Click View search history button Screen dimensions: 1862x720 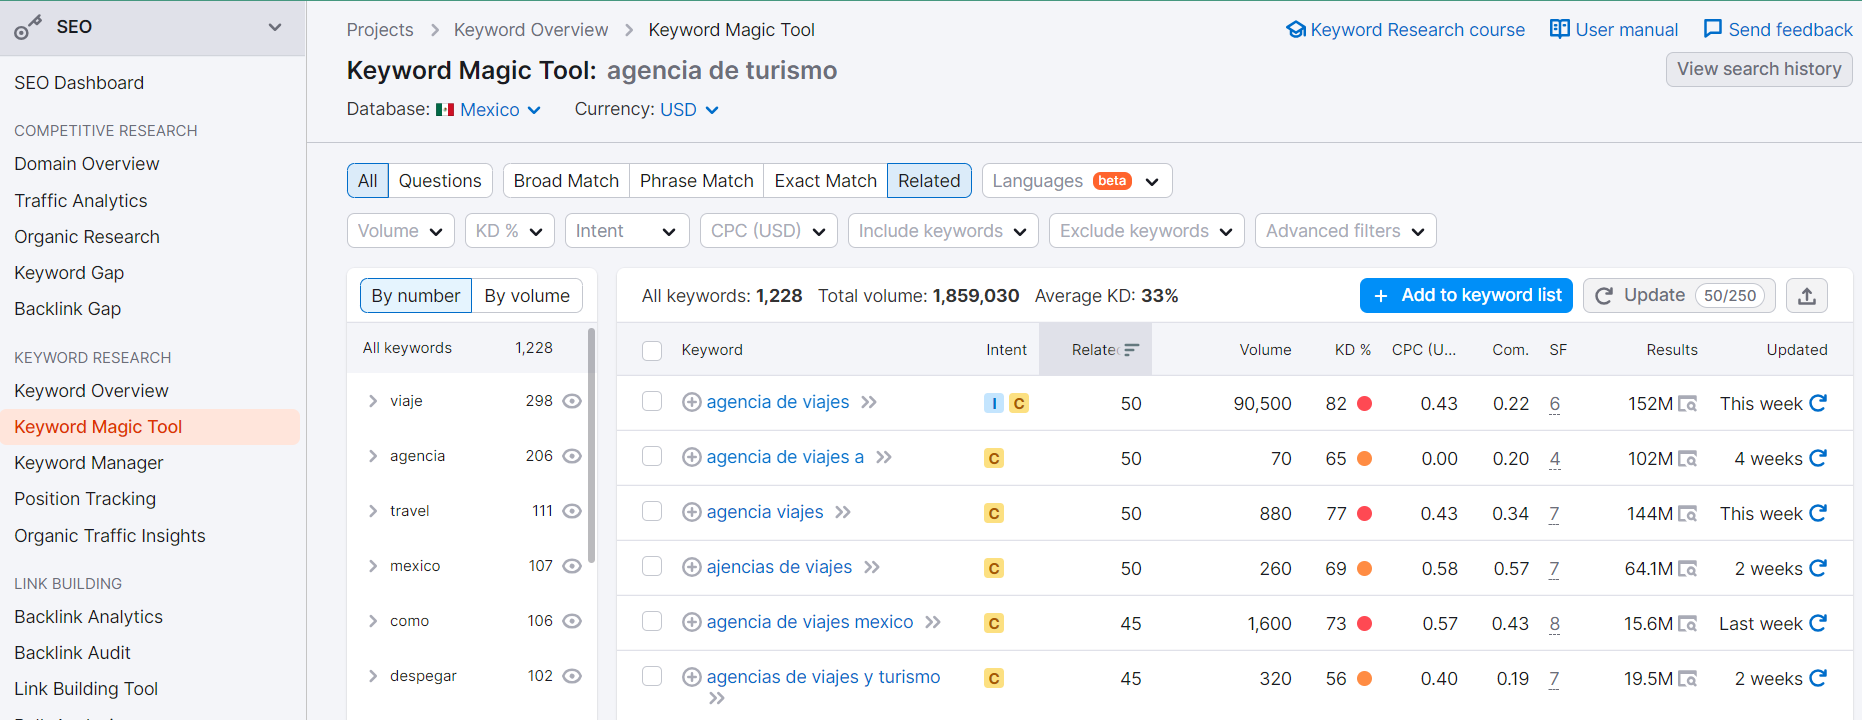click(x=1759, y=69)
